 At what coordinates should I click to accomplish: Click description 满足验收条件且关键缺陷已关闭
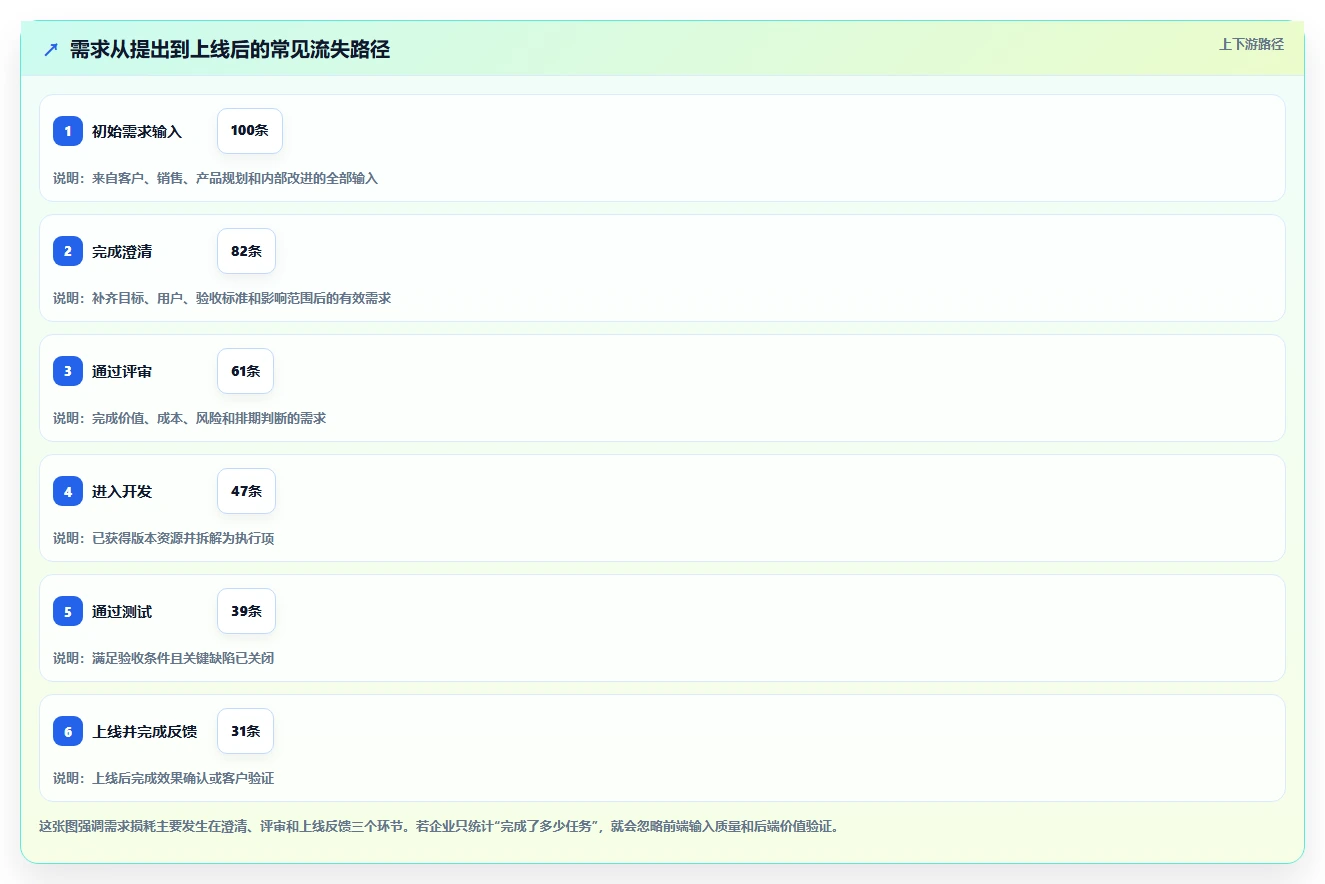coord(183,658)
